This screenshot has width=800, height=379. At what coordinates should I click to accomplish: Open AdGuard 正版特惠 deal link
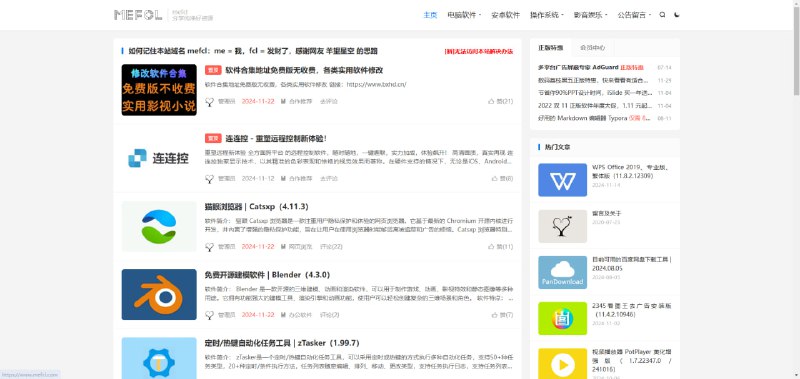(591, 67)
